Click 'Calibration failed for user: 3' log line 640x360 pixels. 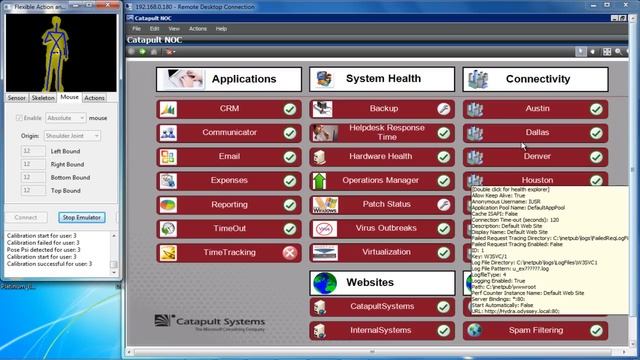pyautogui.click(x=43, y=242)
